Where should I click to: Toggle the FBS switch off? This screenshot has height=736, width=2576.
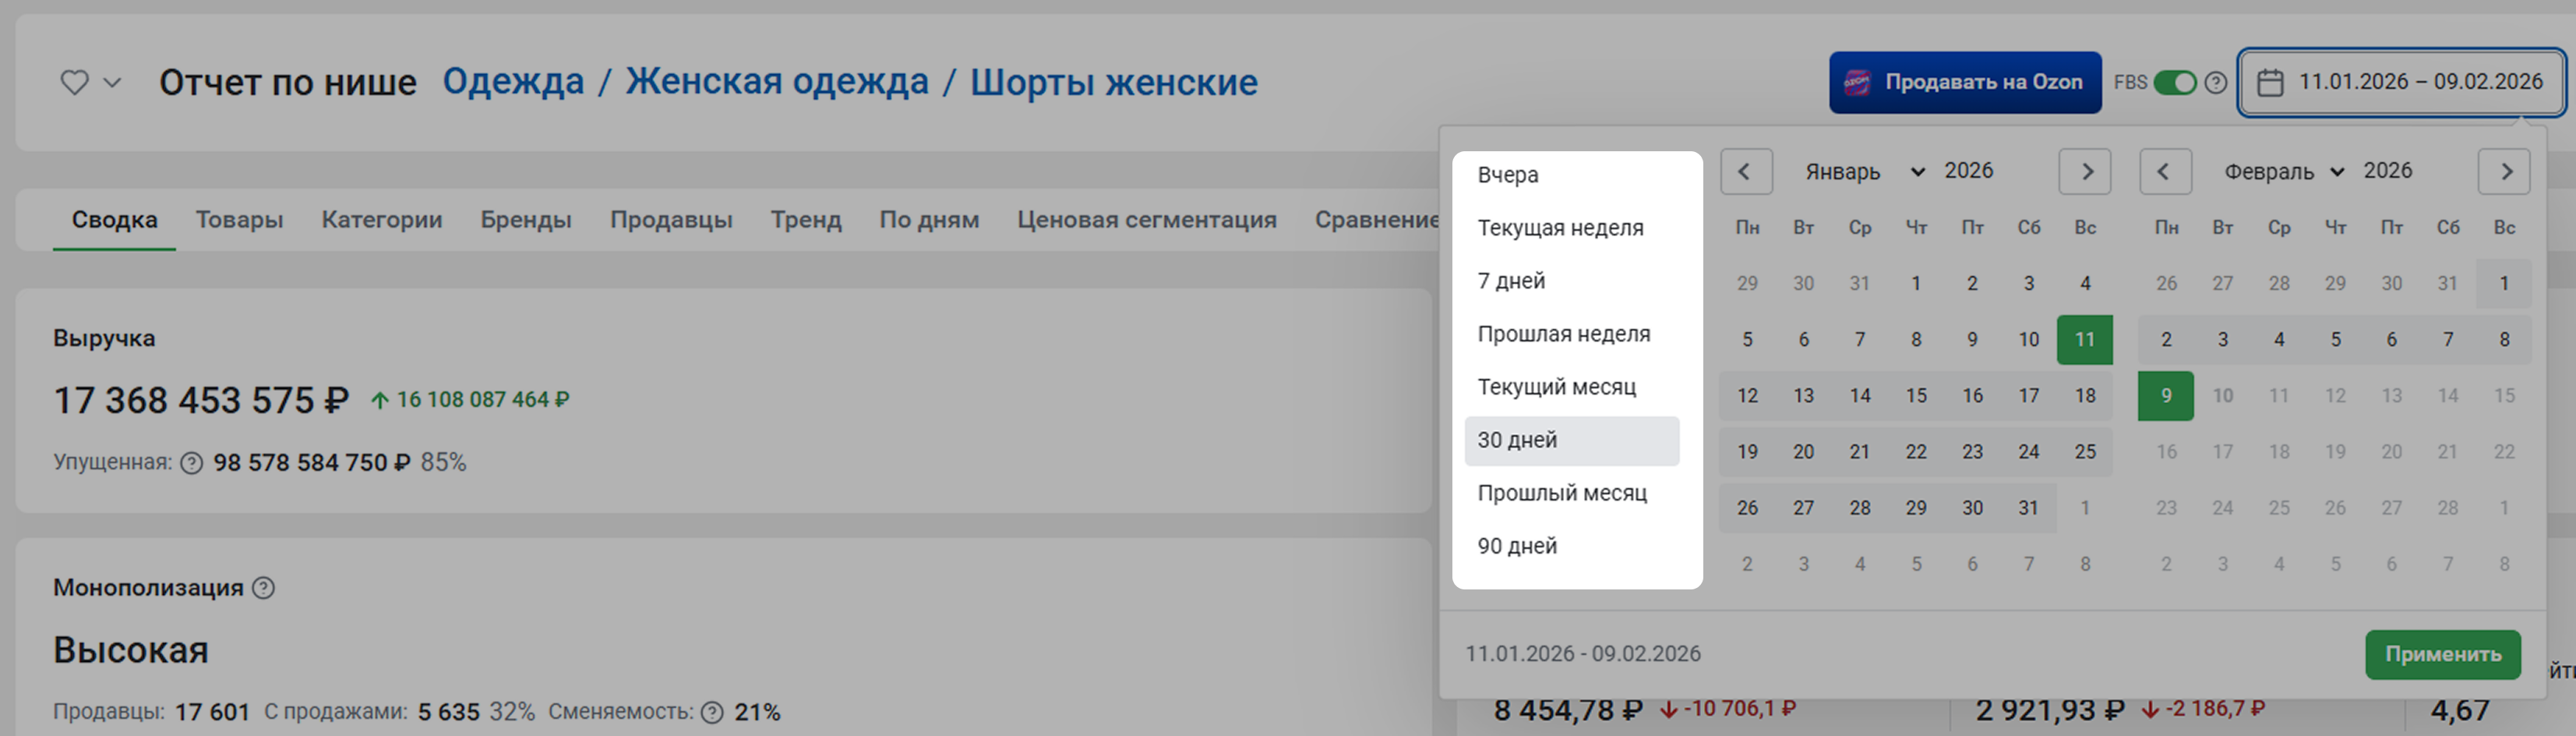[x=2174, y=82]
